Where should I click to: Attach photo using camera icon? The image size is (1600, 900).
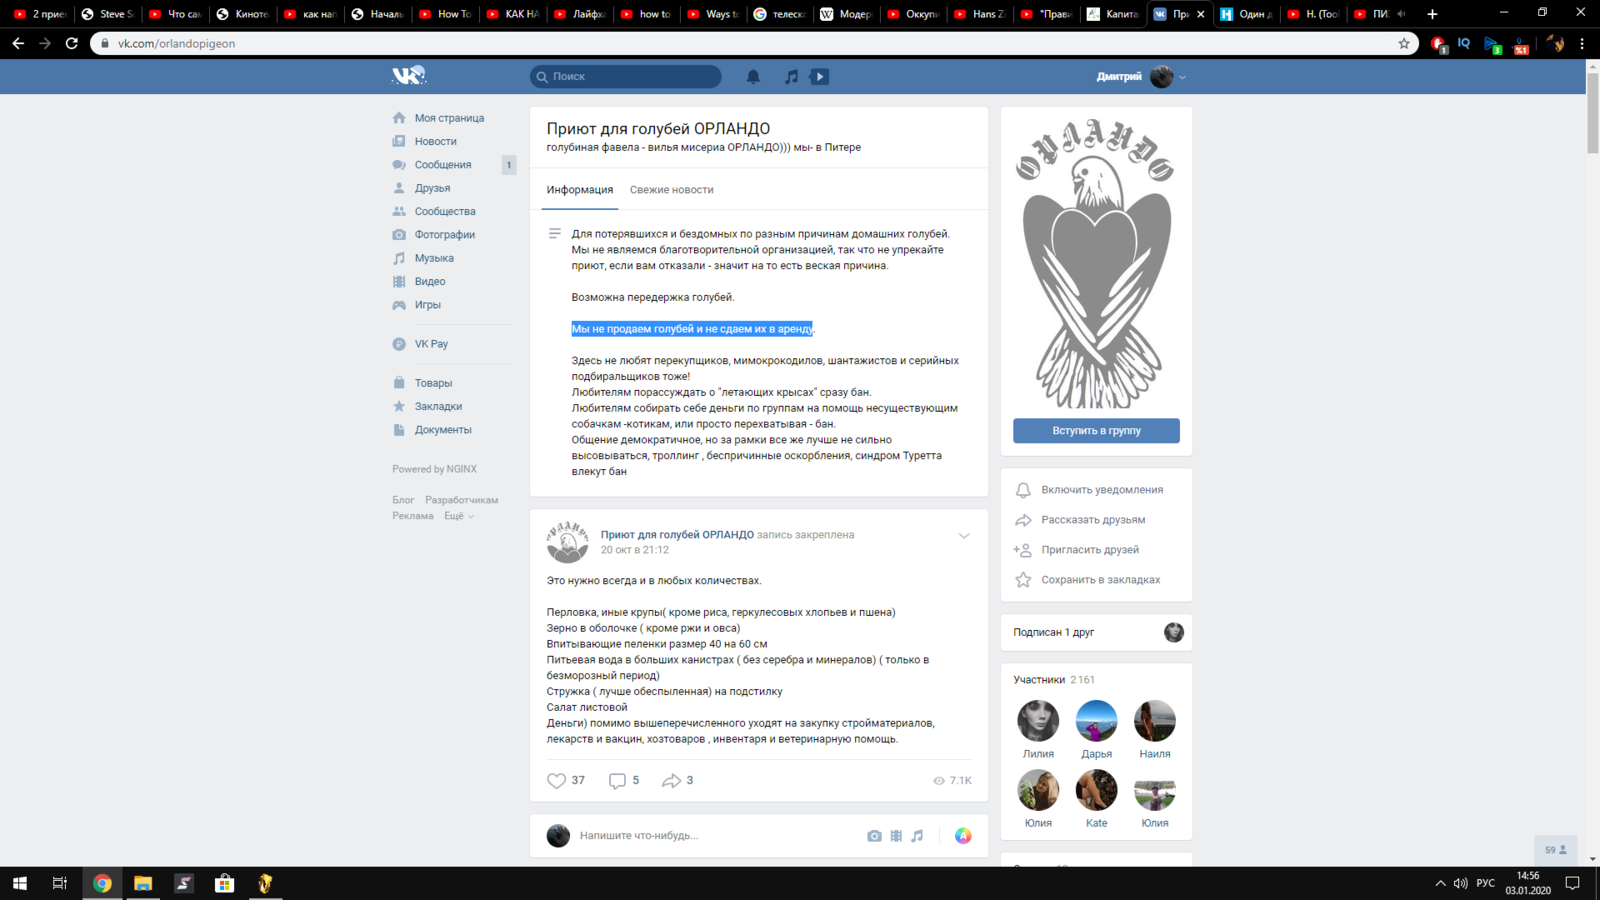874,836
